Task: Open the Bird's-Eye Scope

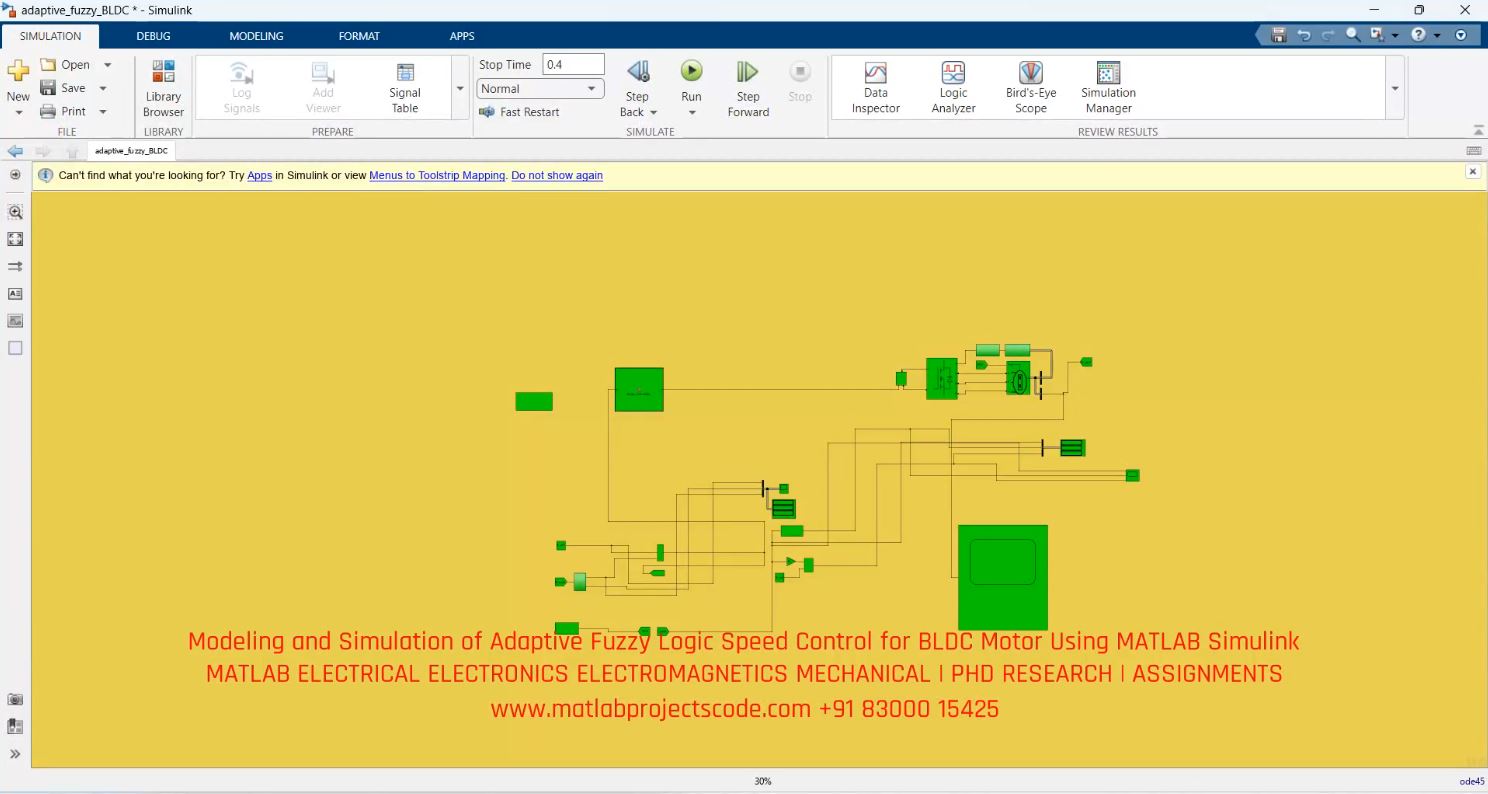Action: (1029, 87)
